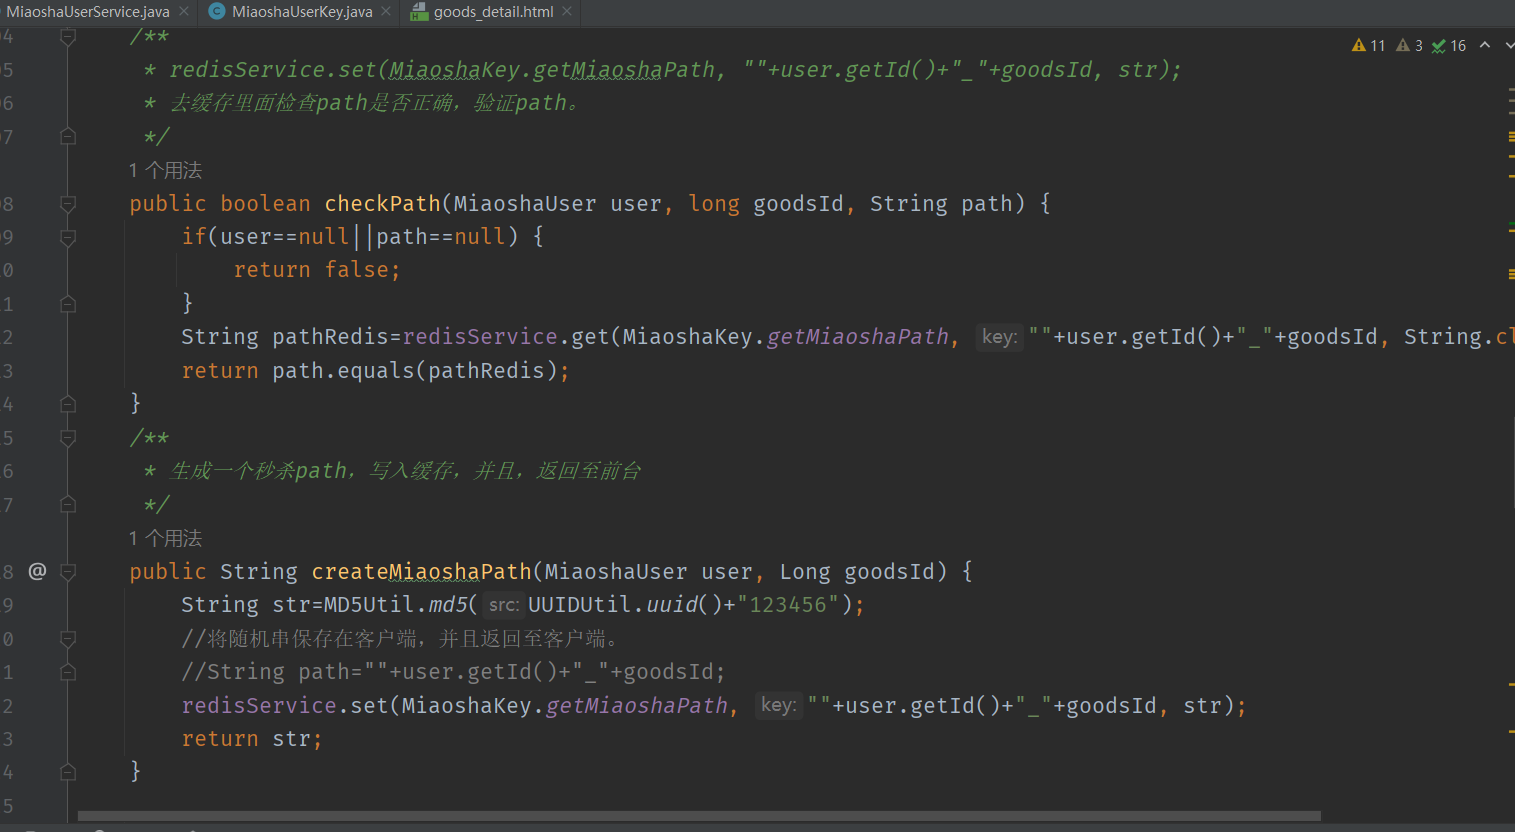Image resolution: width=1515 pixels, height=832 pixels.
Task: Click 'MD5Util' in the String str line
Action: (x=369, y=605)
